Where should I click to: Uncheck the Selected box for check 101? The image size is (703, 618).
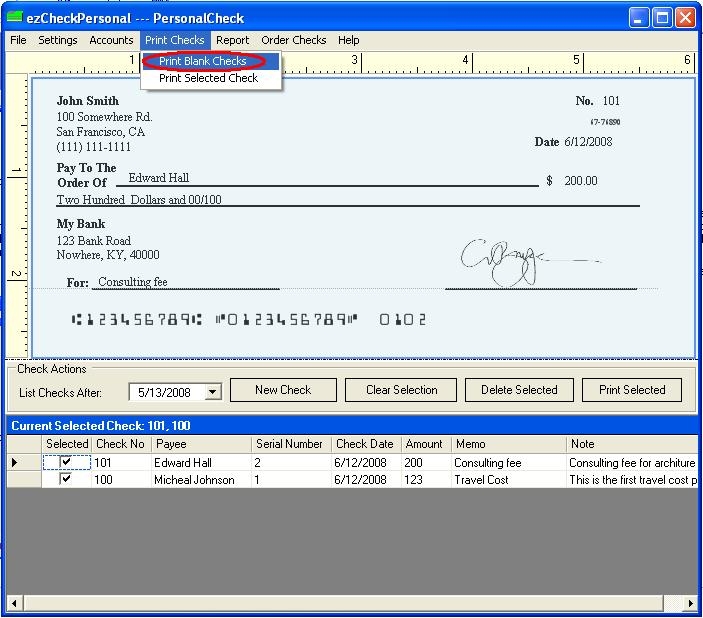click(x=66, y=463)
